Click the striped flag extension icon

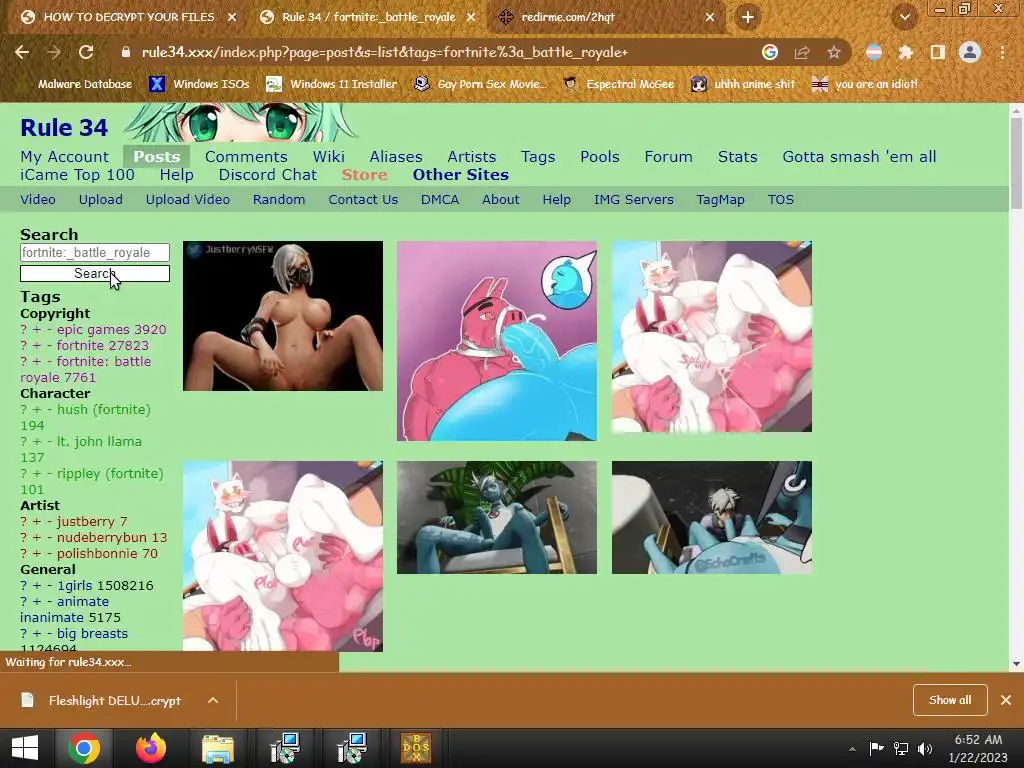pos(874,52)
